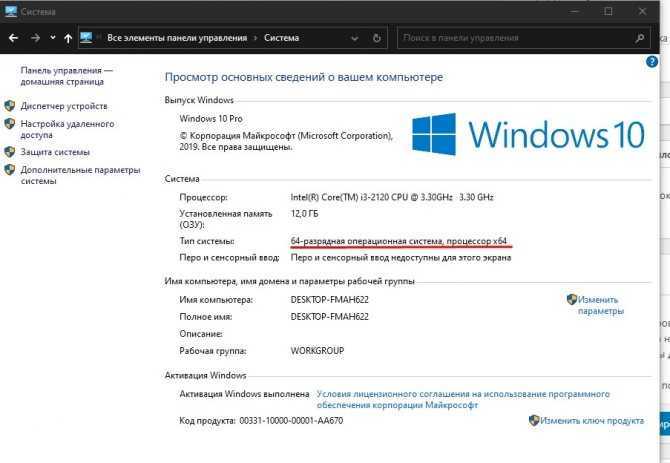
Task: Select the 'Система' breadcrumb in address bar
Action: coord(281,38)
